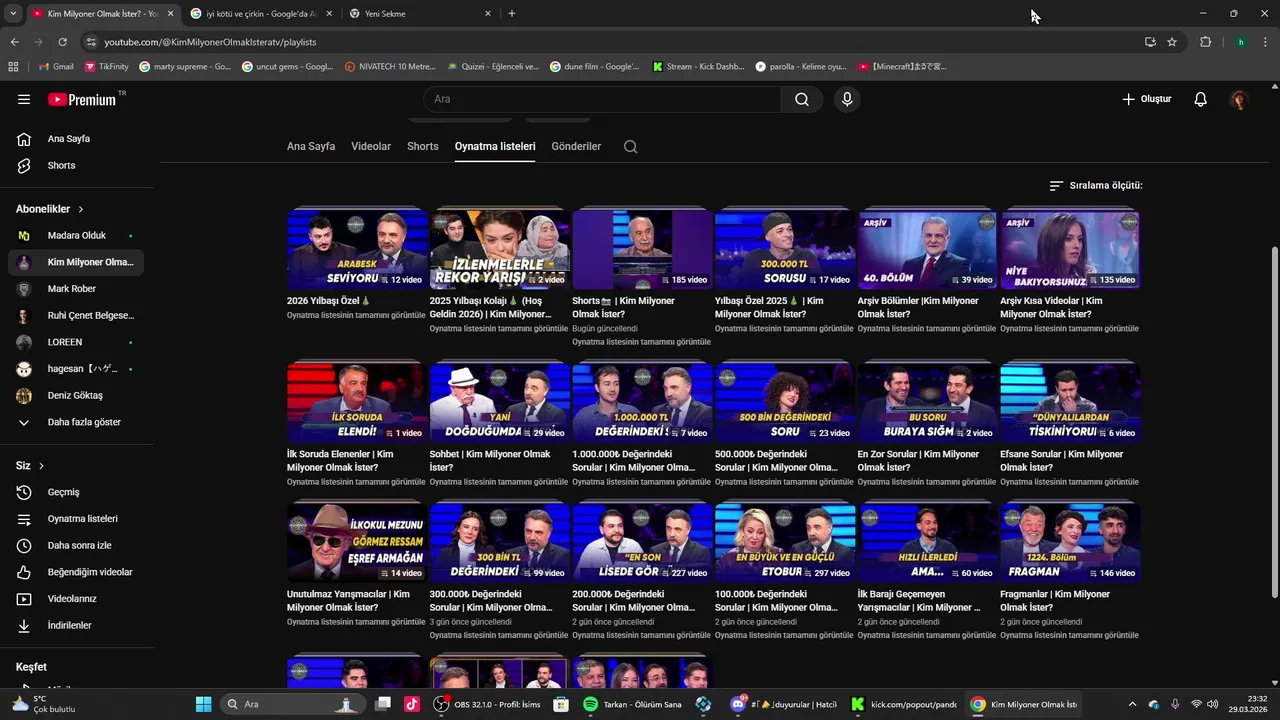Viewport: 1280px width, 720px height.
Task: Switch to channel Ana Sayfa tab
Action: pos(311,146)
